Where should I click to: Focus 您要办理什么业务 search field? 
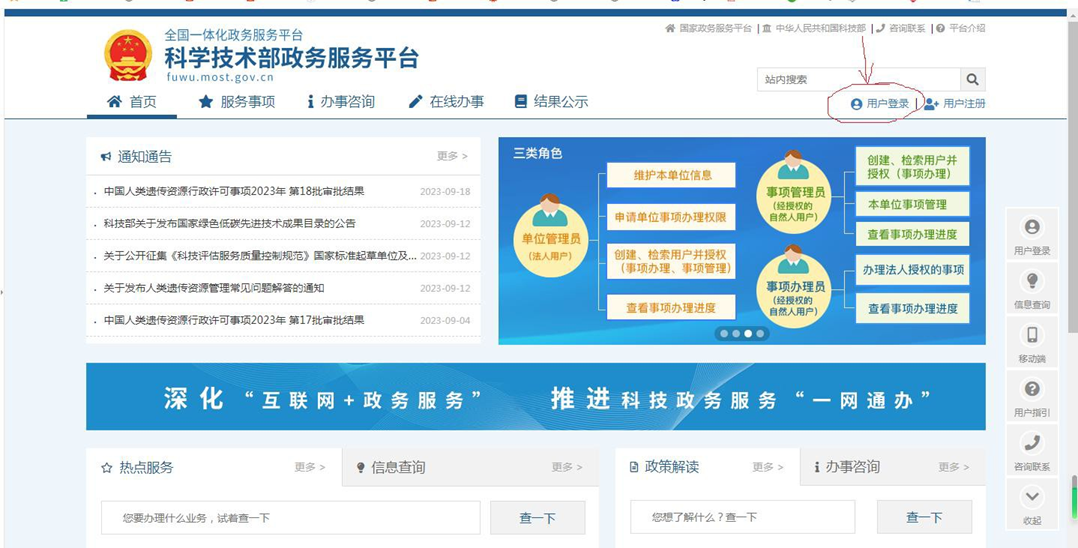click(x=291, y=518)
